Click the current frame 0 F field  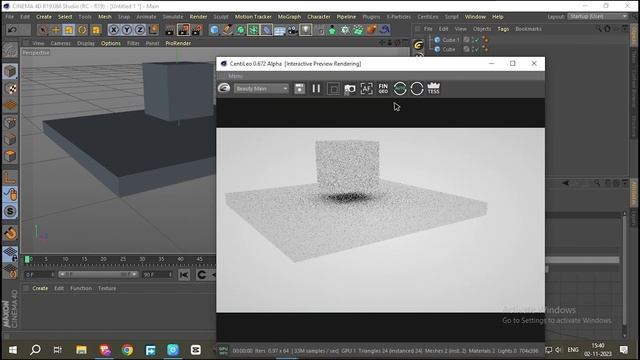tap(39, 275)
